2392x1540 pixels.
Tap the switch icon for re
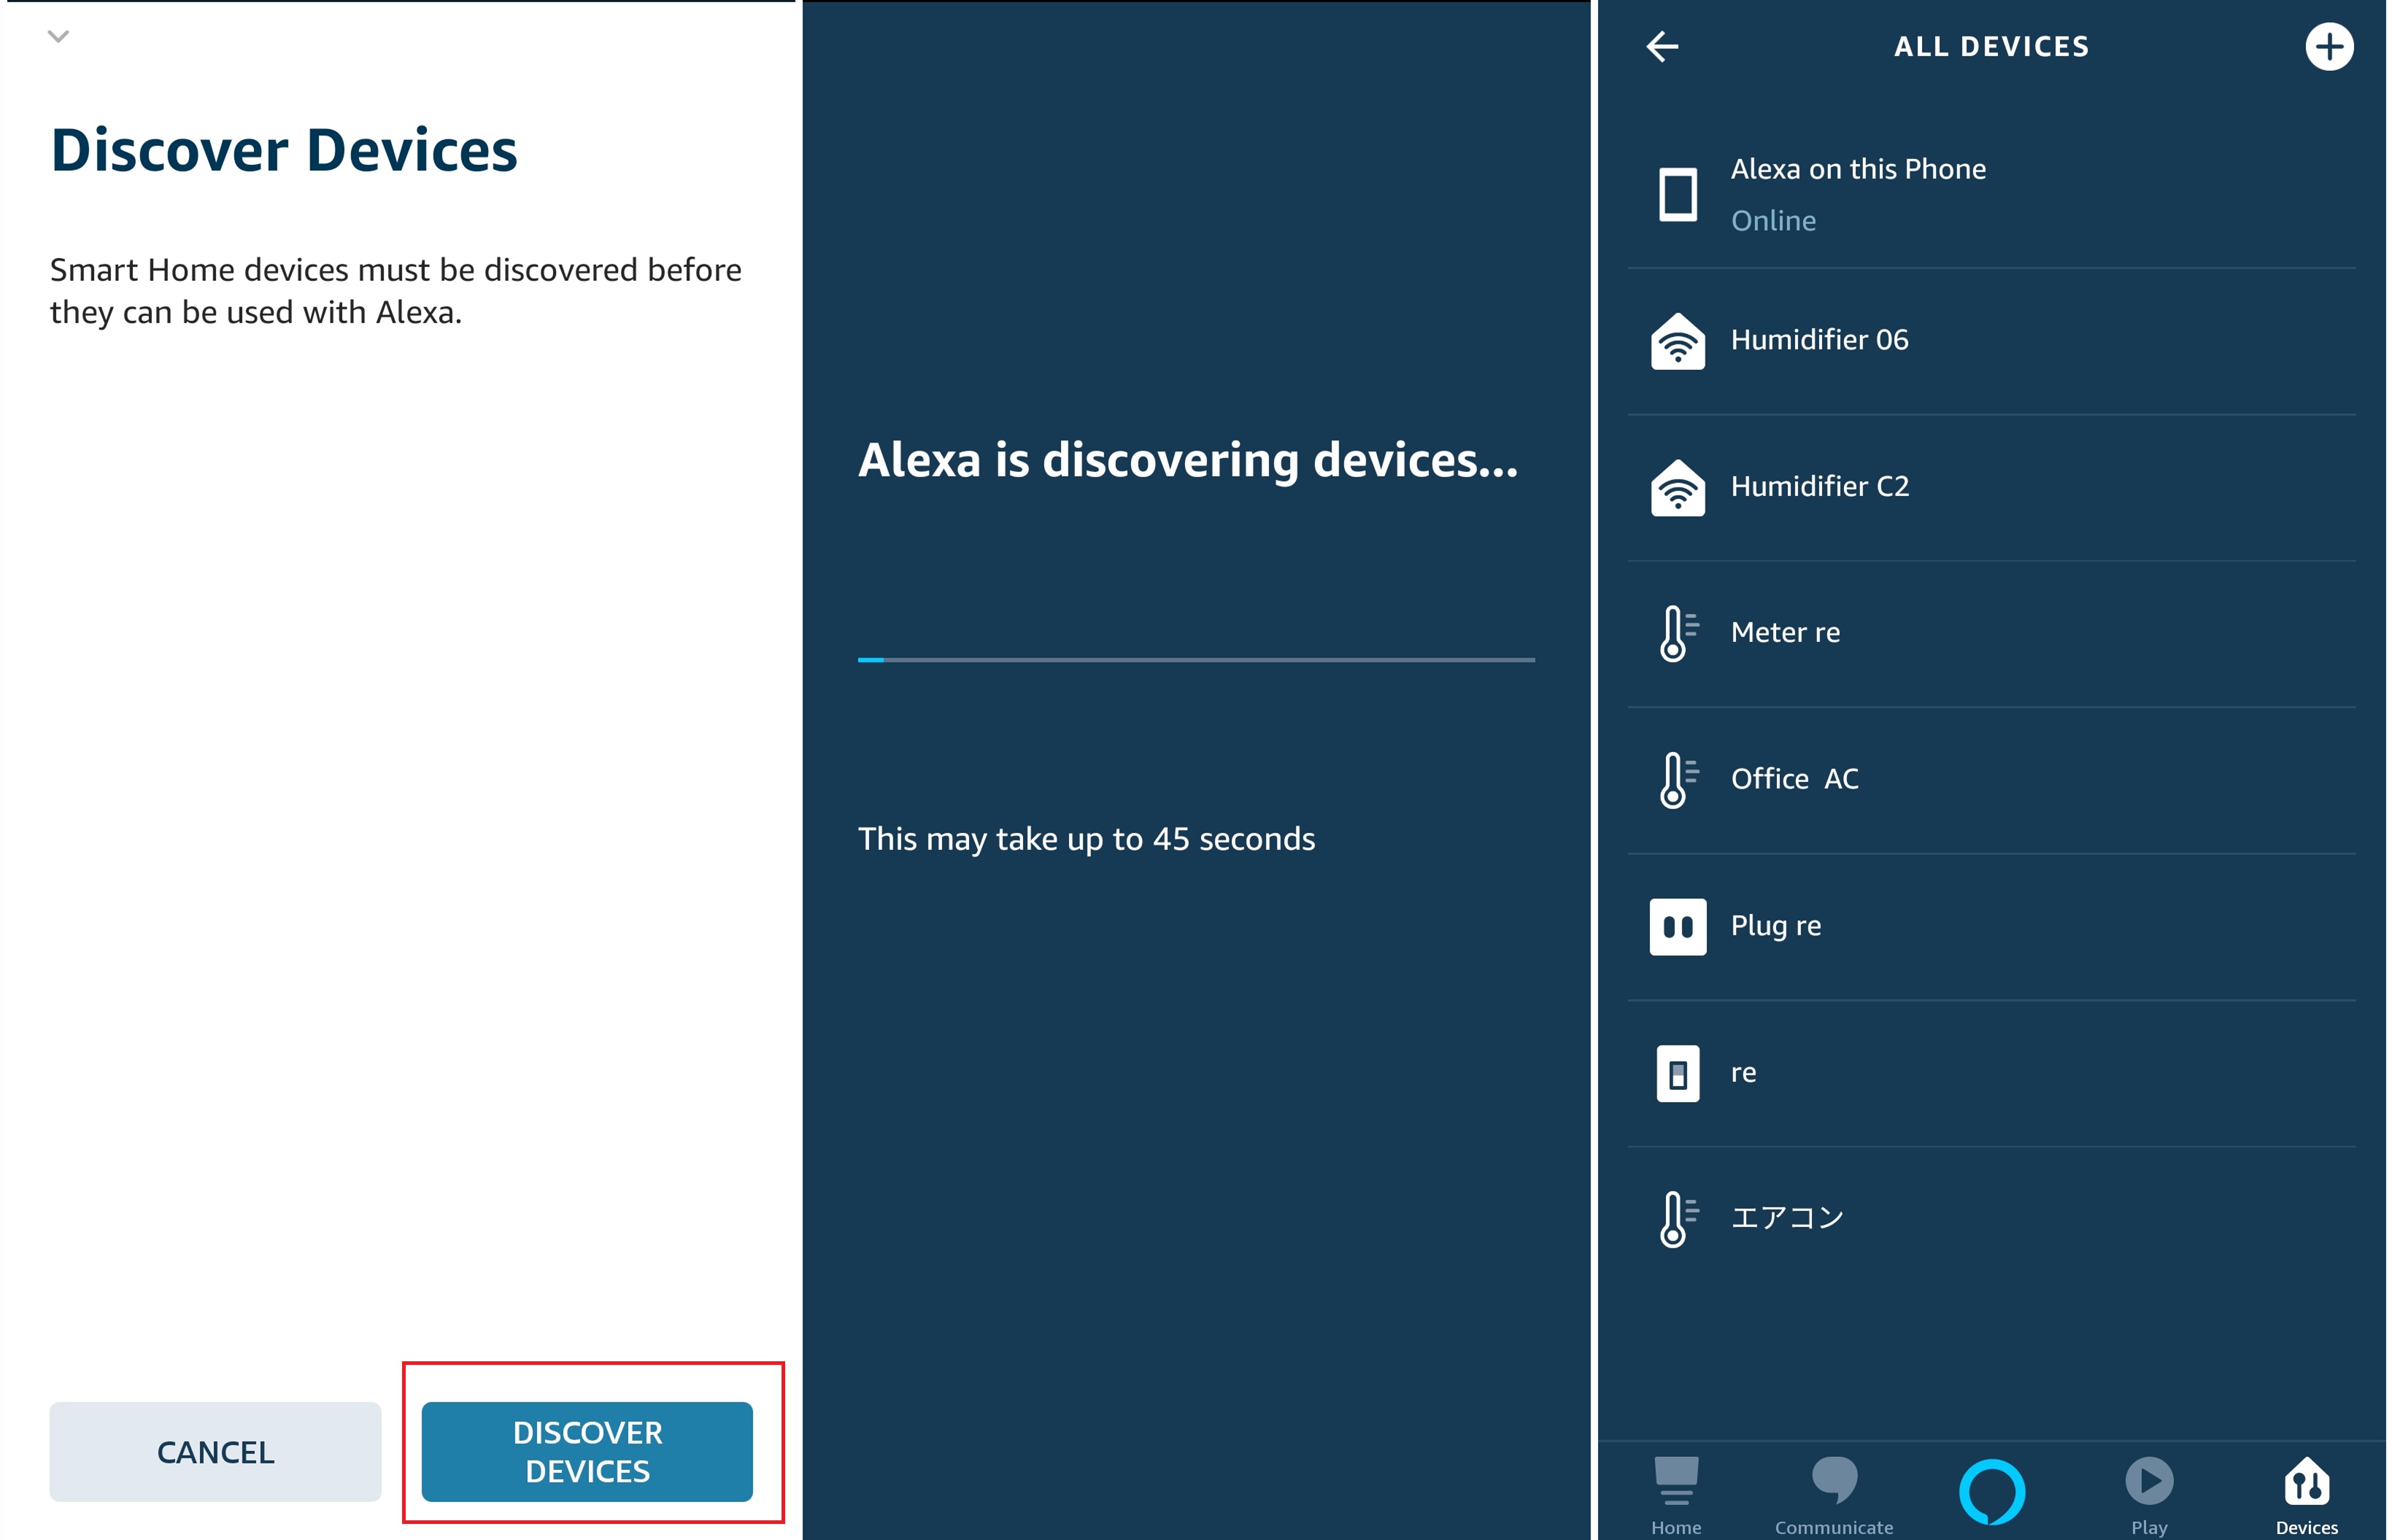click(1677, 1073)
